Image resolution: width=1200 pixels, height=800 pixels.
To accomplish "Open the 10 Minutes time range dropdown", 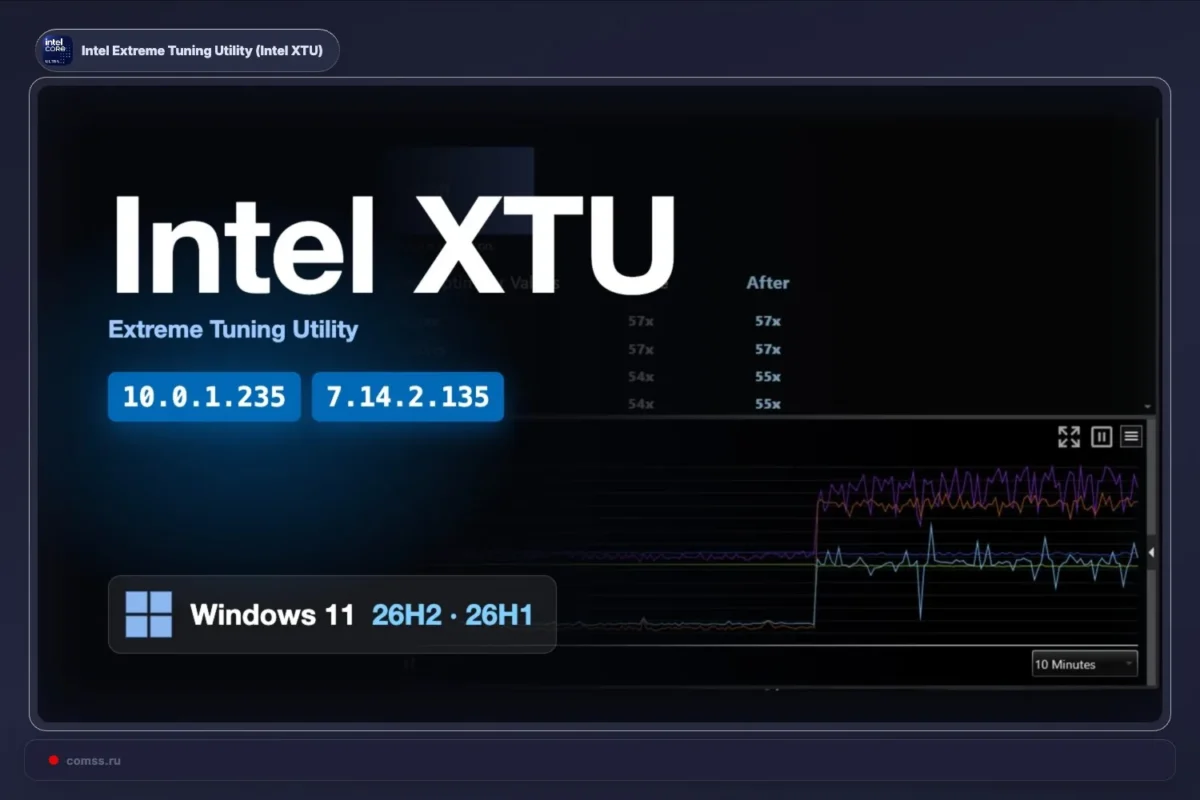I will point(1085,664).
